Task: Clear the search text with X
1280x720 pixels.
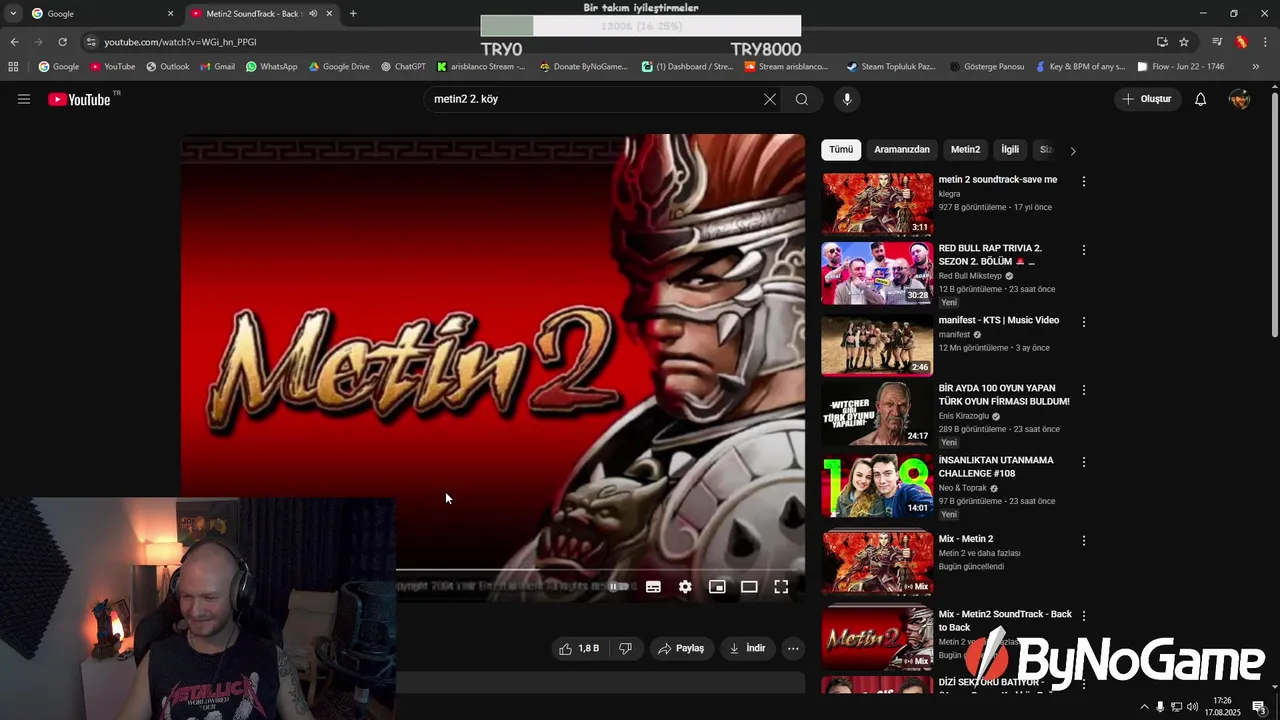Action: coord(770,99)
